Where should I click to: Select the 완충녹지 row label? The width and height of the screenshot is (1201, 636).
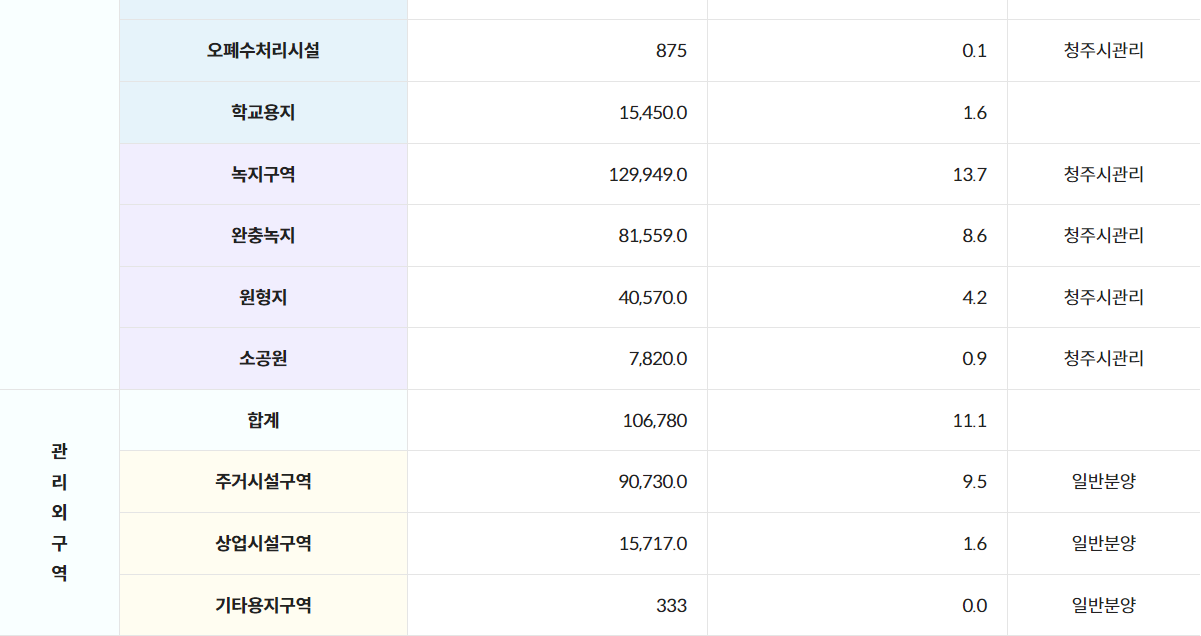tap(263, 236)
